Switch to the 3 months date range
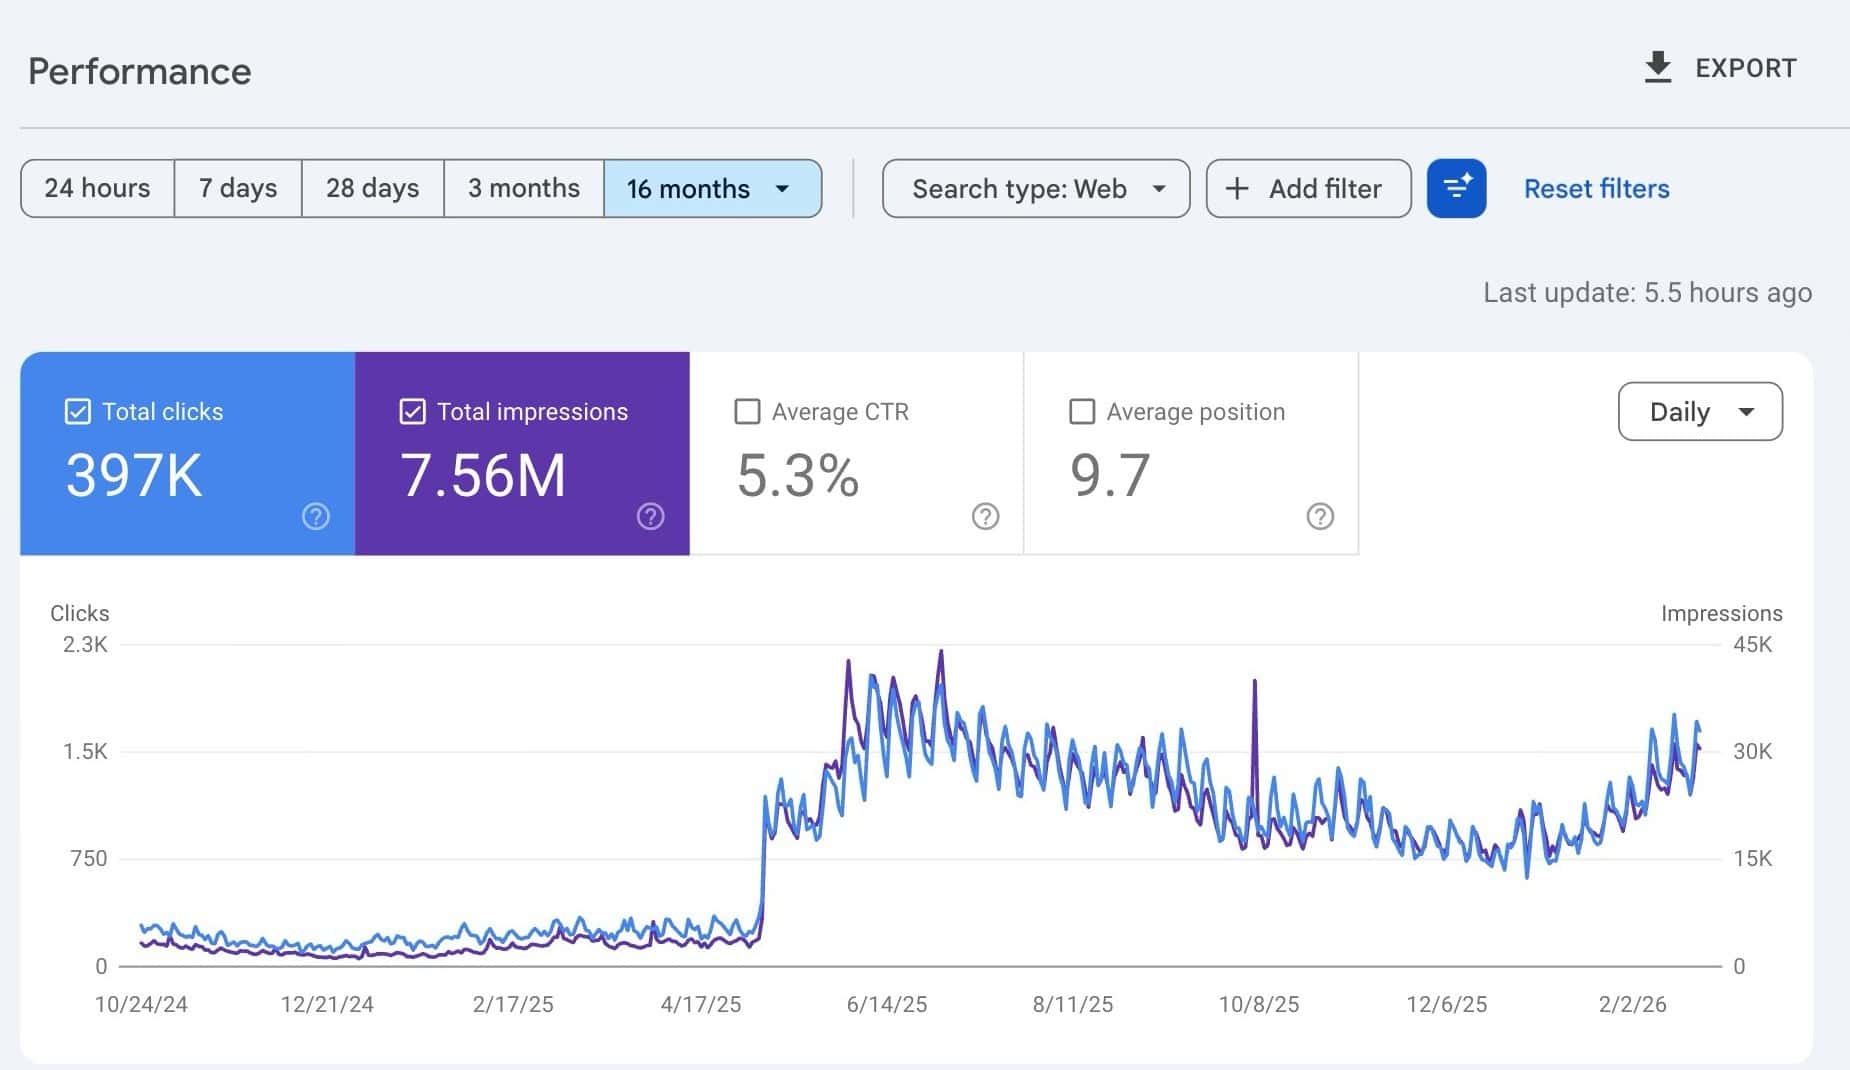1850x1070 pixels. click(x=524, y=188)
